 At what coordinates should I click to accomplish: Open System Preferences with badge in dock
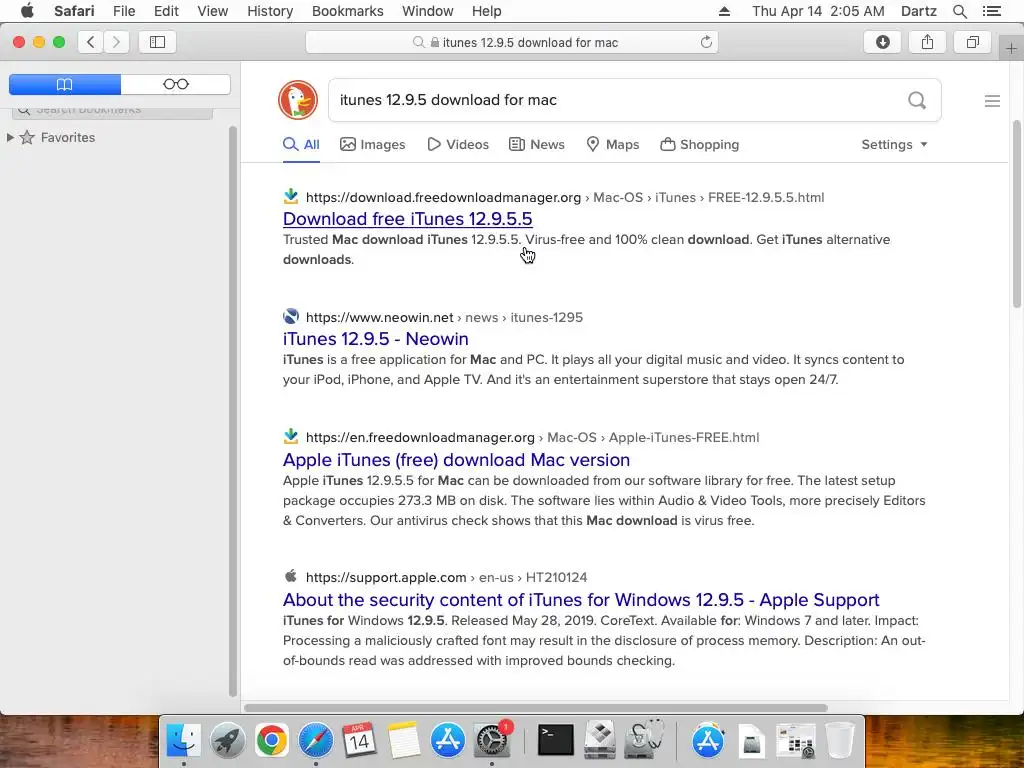point(492,741)
